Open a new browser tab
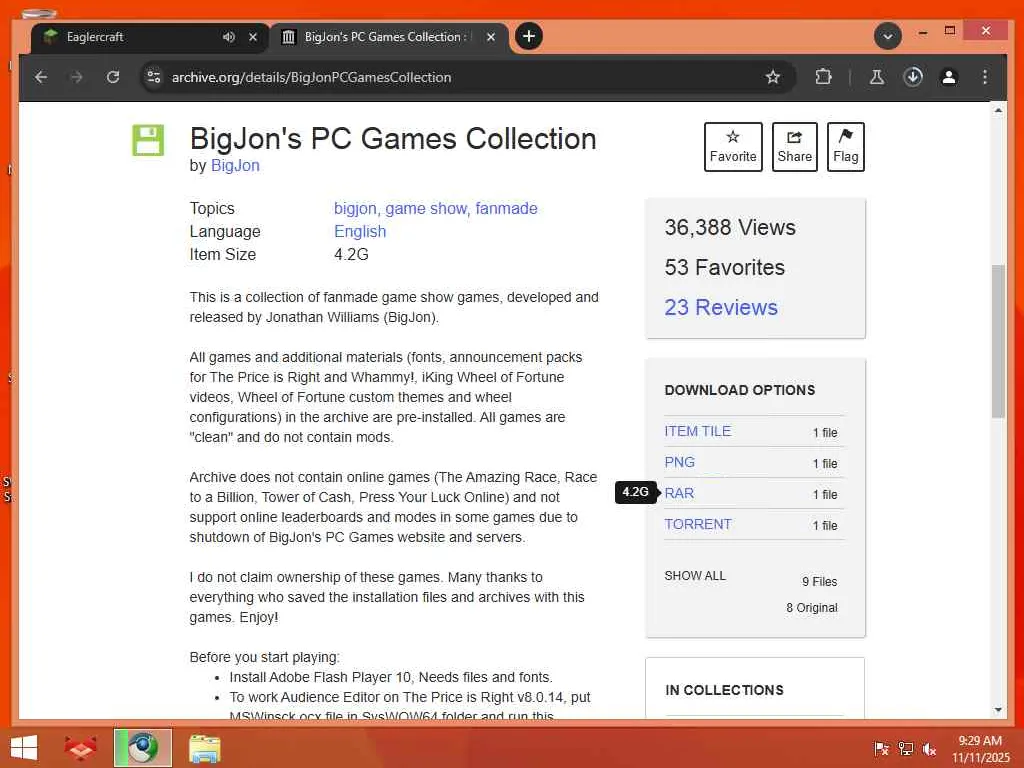 click(529, 36)
